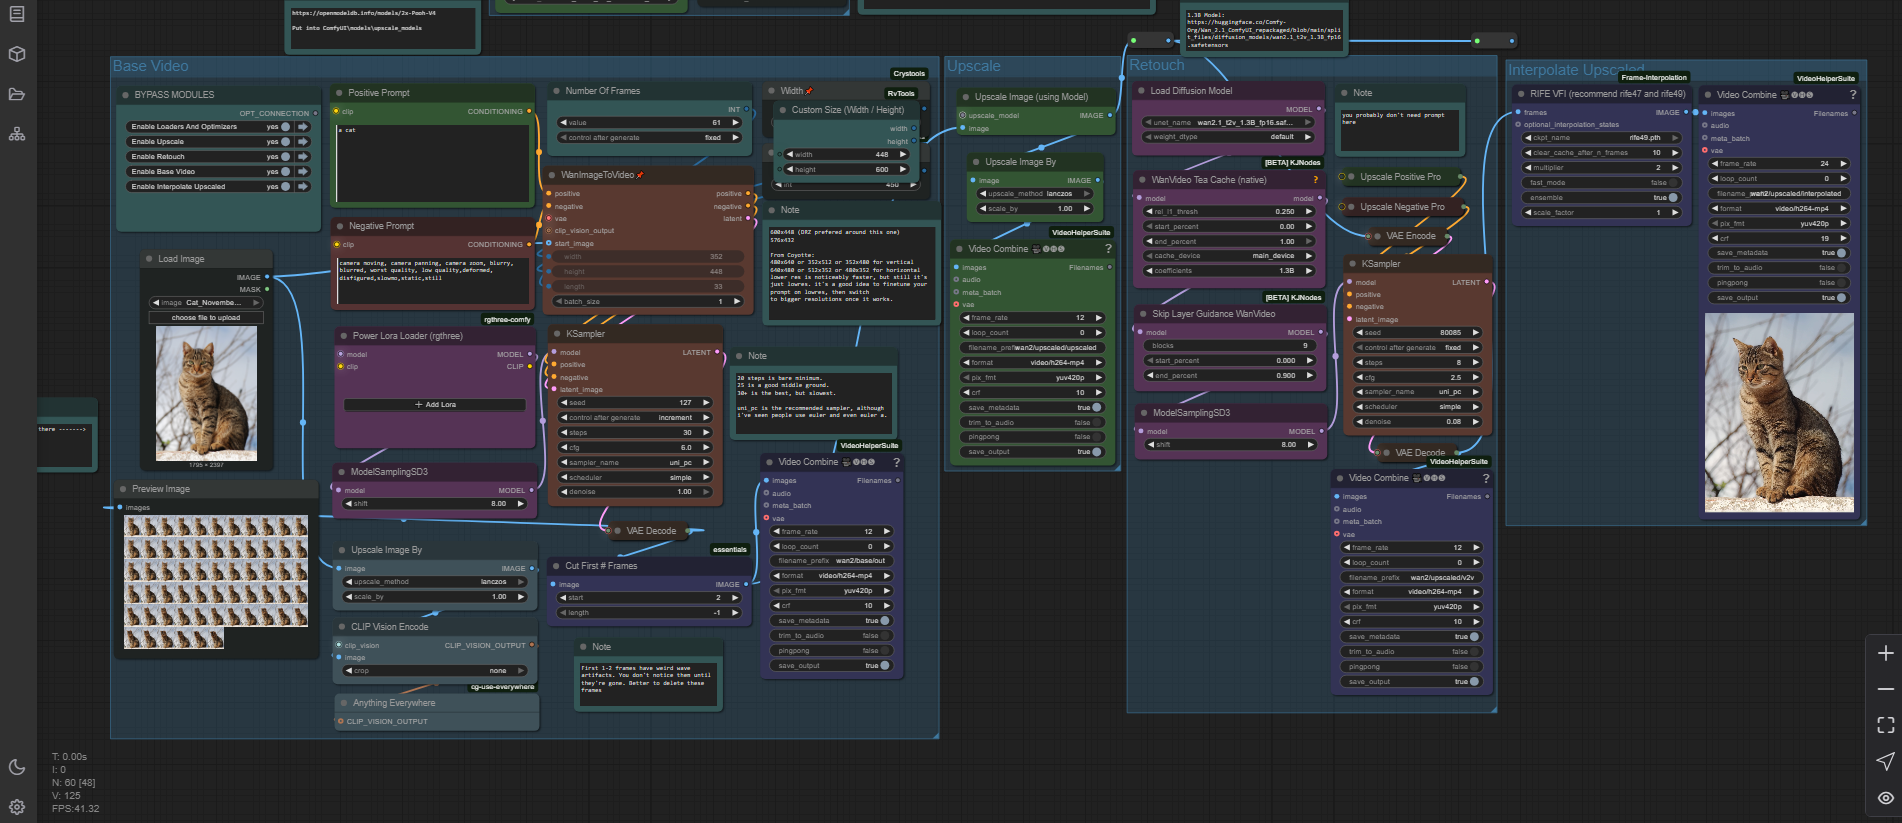The image size is (1902, 823).
Task: Open the sampler_name dropdown in Base Video KSampler
Action: 635,463
